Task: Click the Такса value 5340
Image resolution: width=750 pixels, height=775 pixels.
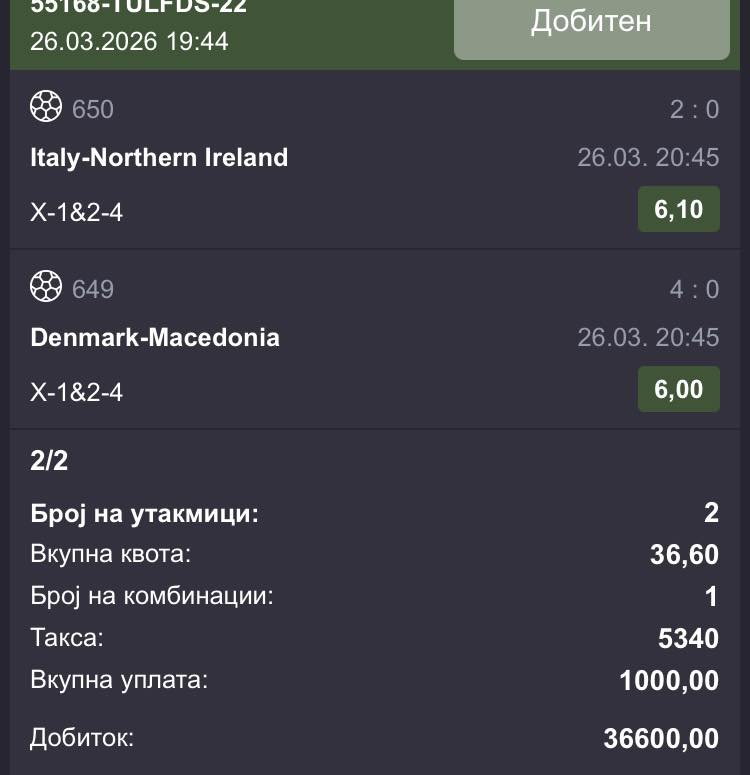Action: click(x=689, y=638)
